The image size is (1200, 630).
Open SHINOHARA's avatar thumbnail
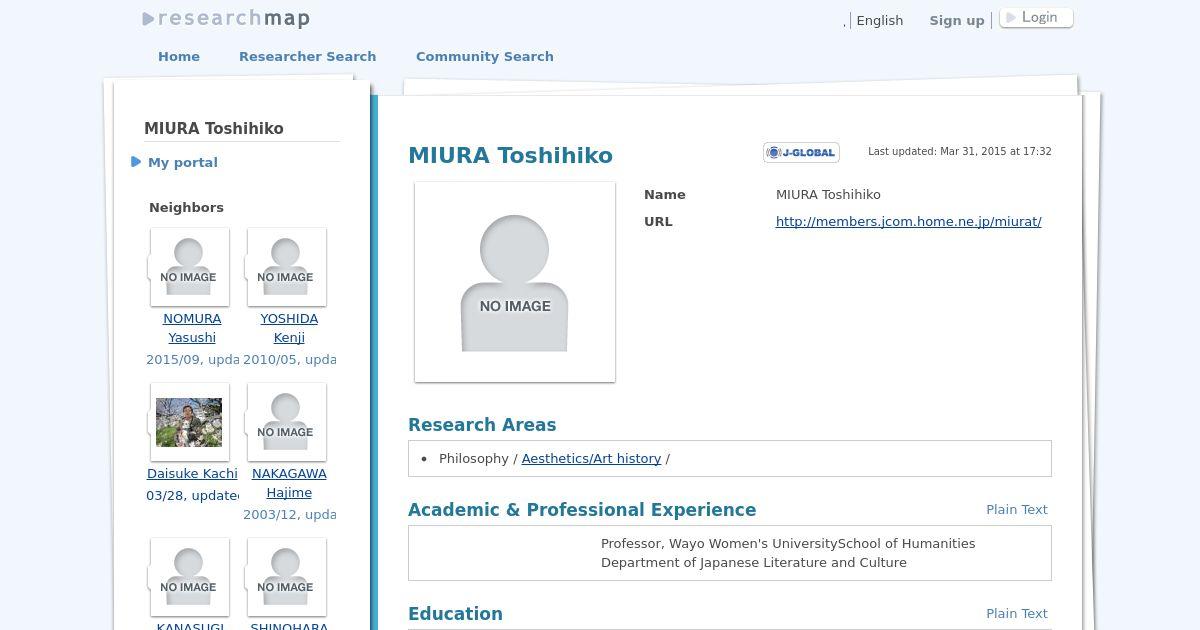point(287,577)
